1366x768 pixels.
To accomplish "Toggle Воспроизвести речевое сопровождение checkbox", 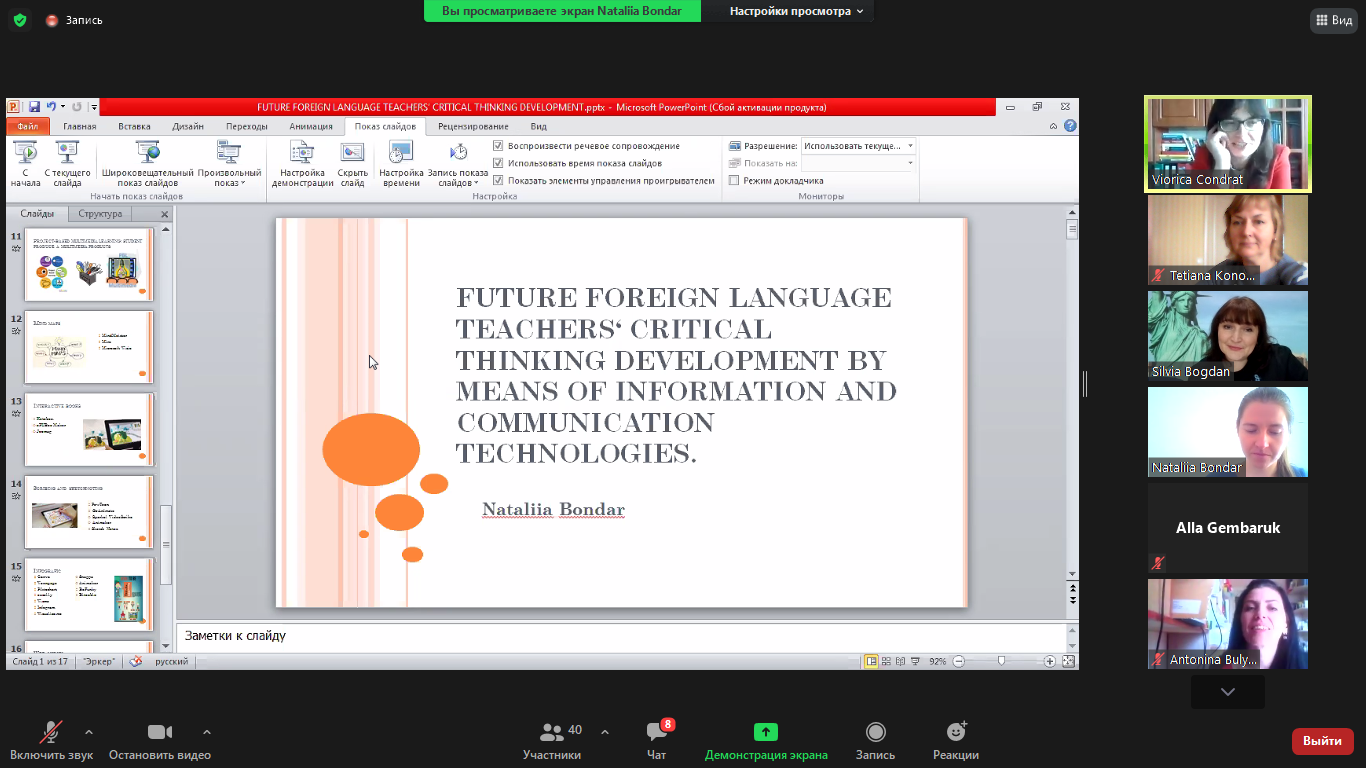I will [498, 146].
